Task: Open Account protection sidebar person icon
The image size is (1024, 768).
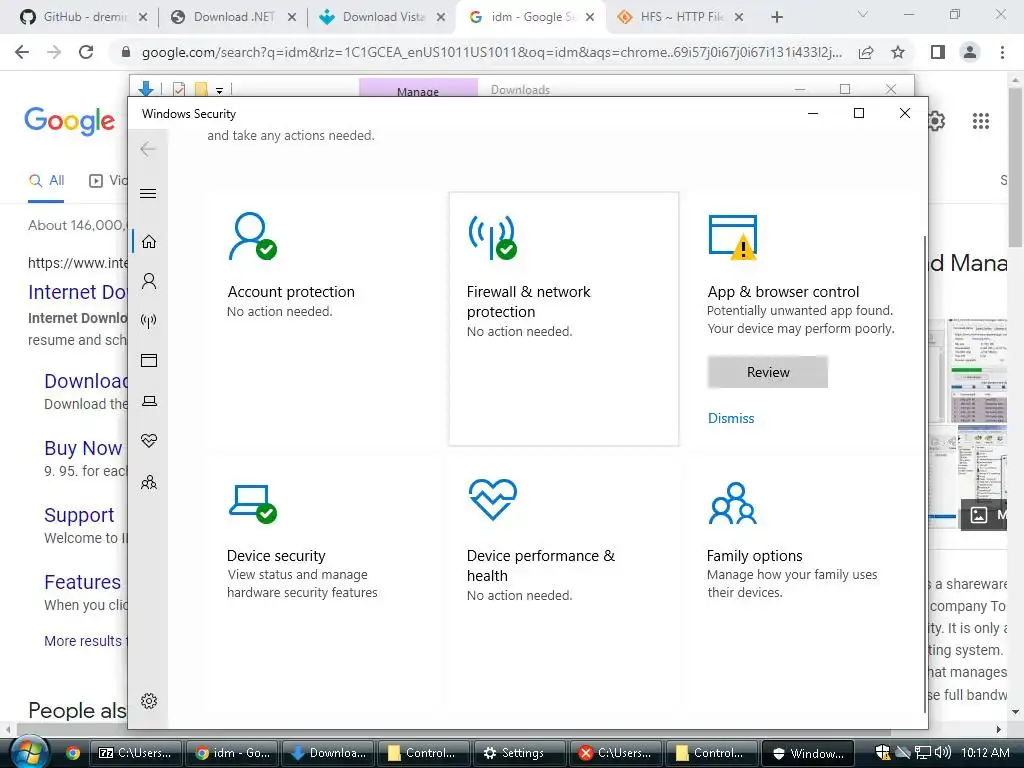Action: tap(149, 281)
